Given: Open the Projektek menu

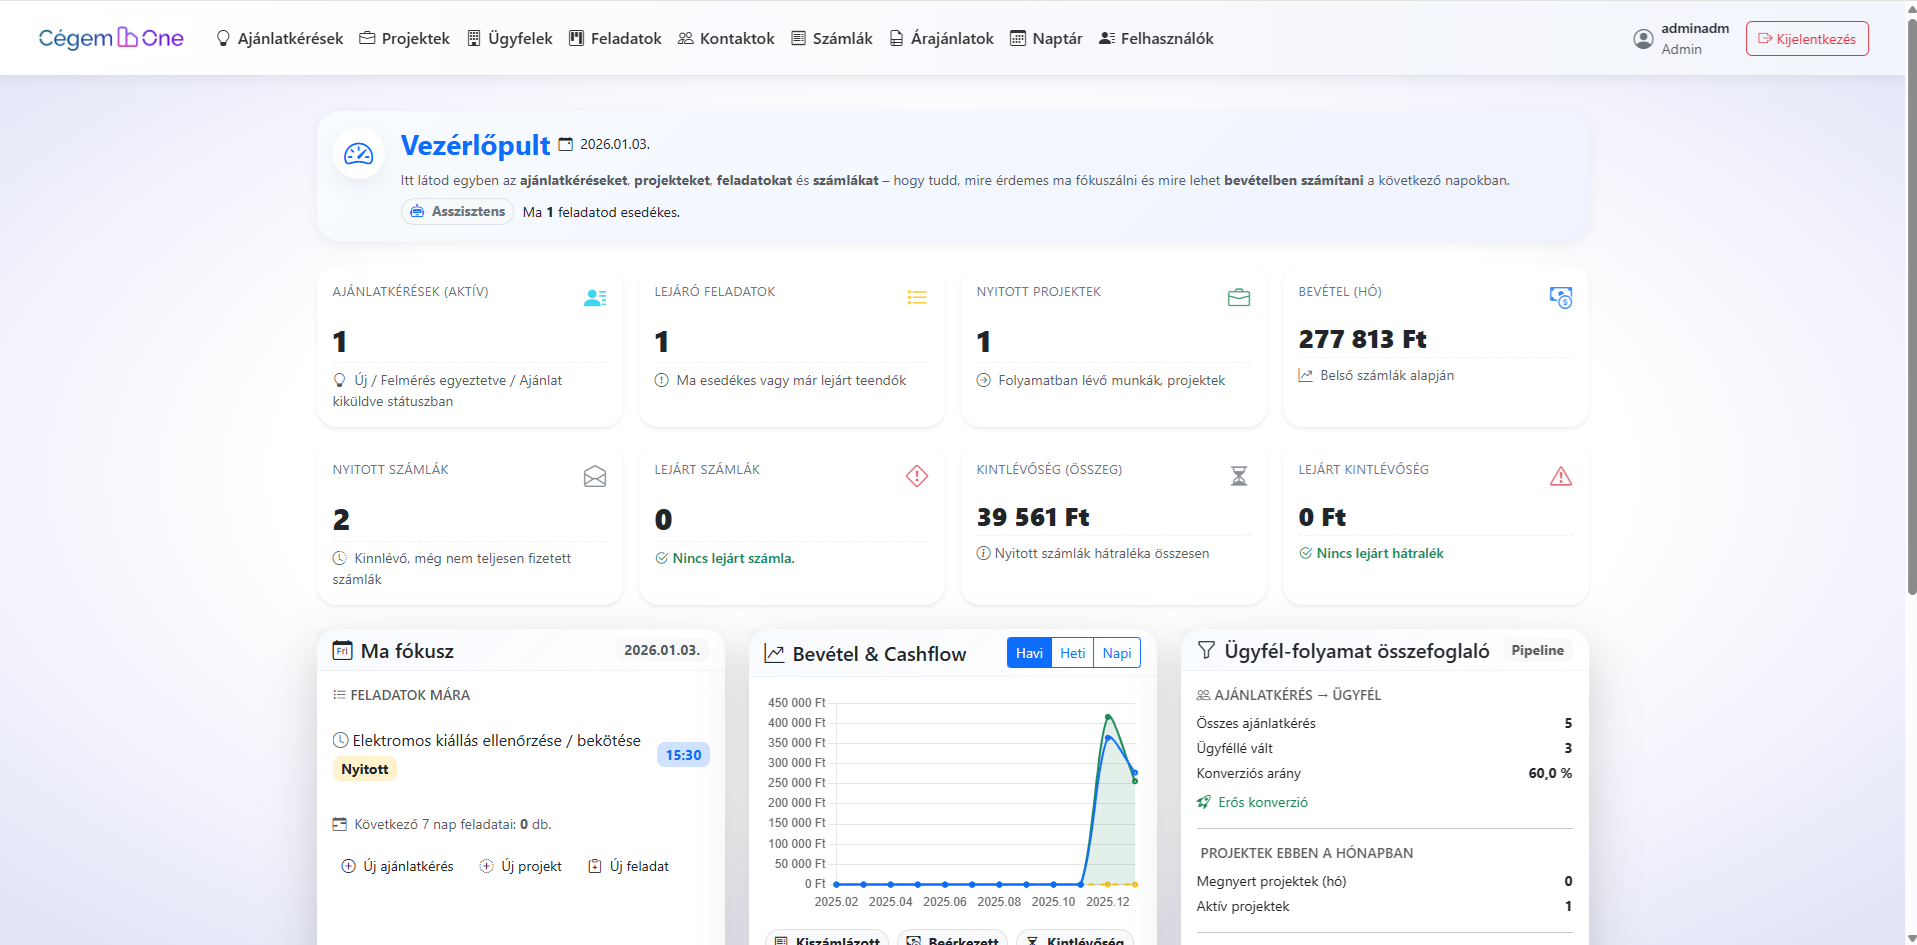Looking at the screenshot, I should coord(405,38).
